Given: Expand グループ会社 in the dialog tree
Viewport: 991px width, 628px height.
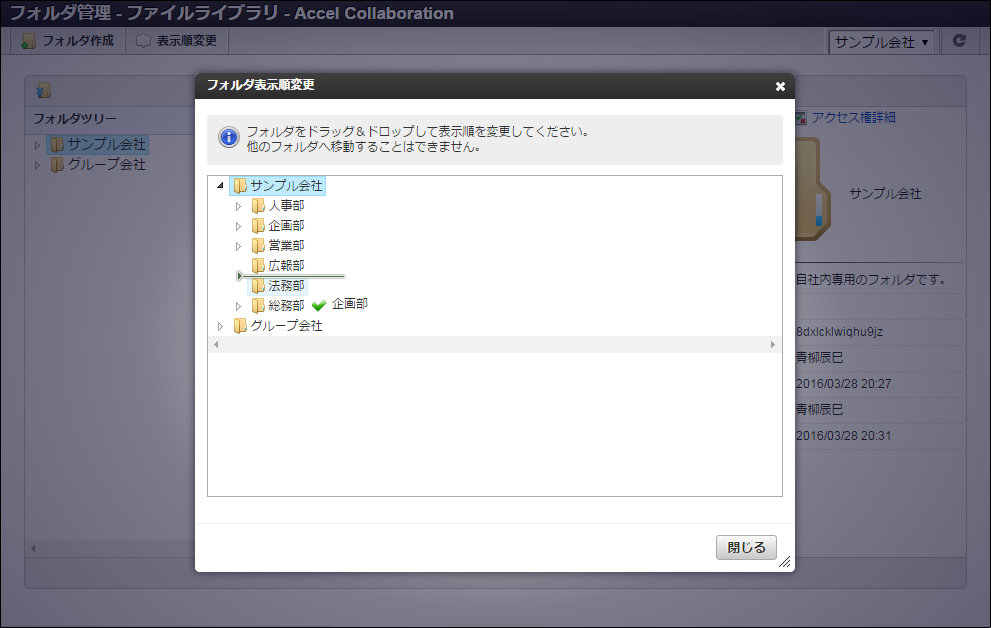Looking at the screenshot, I should click(220, 327).
